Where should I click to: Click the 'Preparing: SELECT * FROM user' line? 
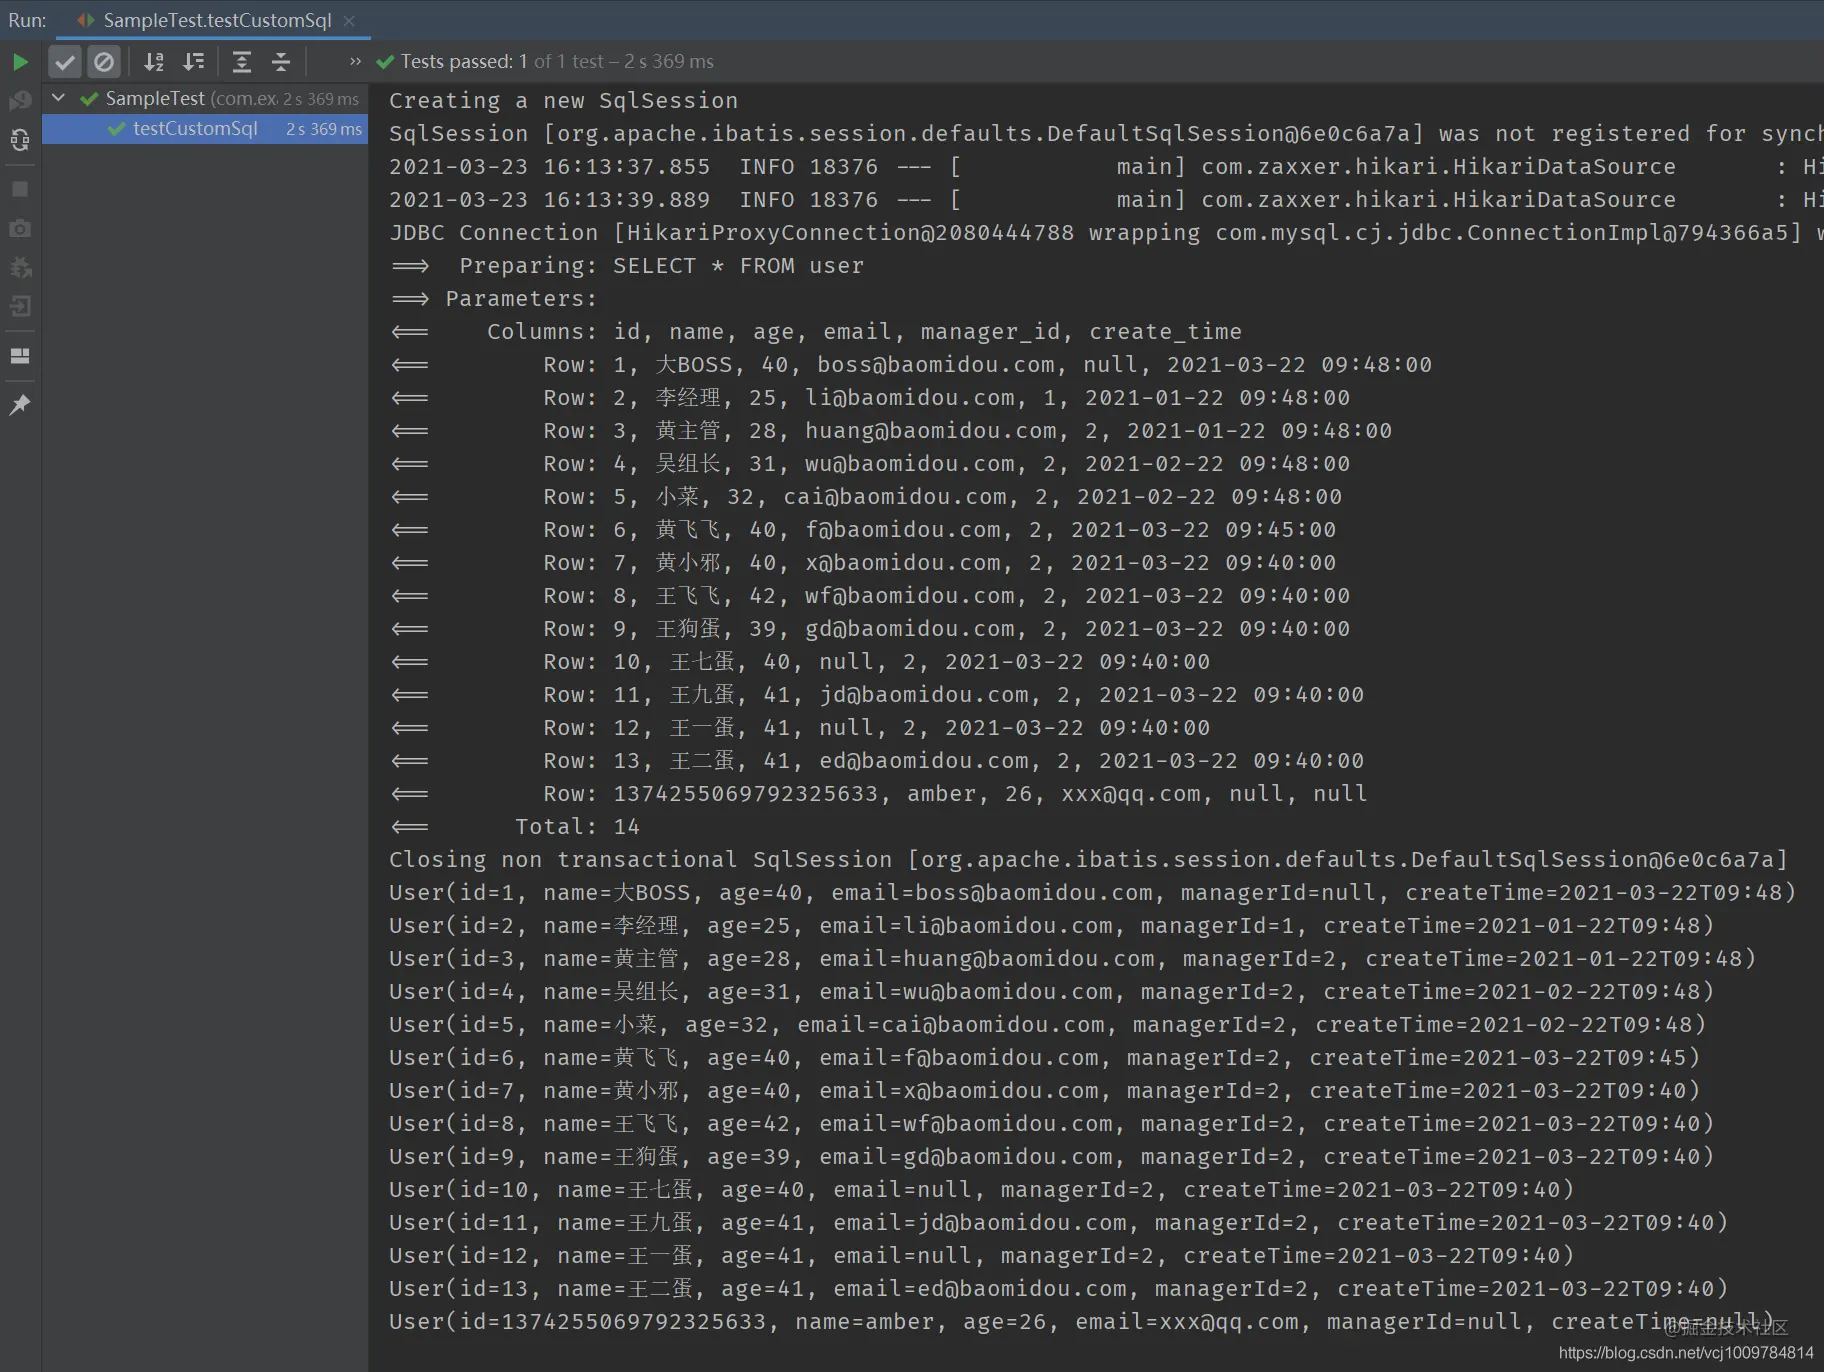click(x=627, y=266)
